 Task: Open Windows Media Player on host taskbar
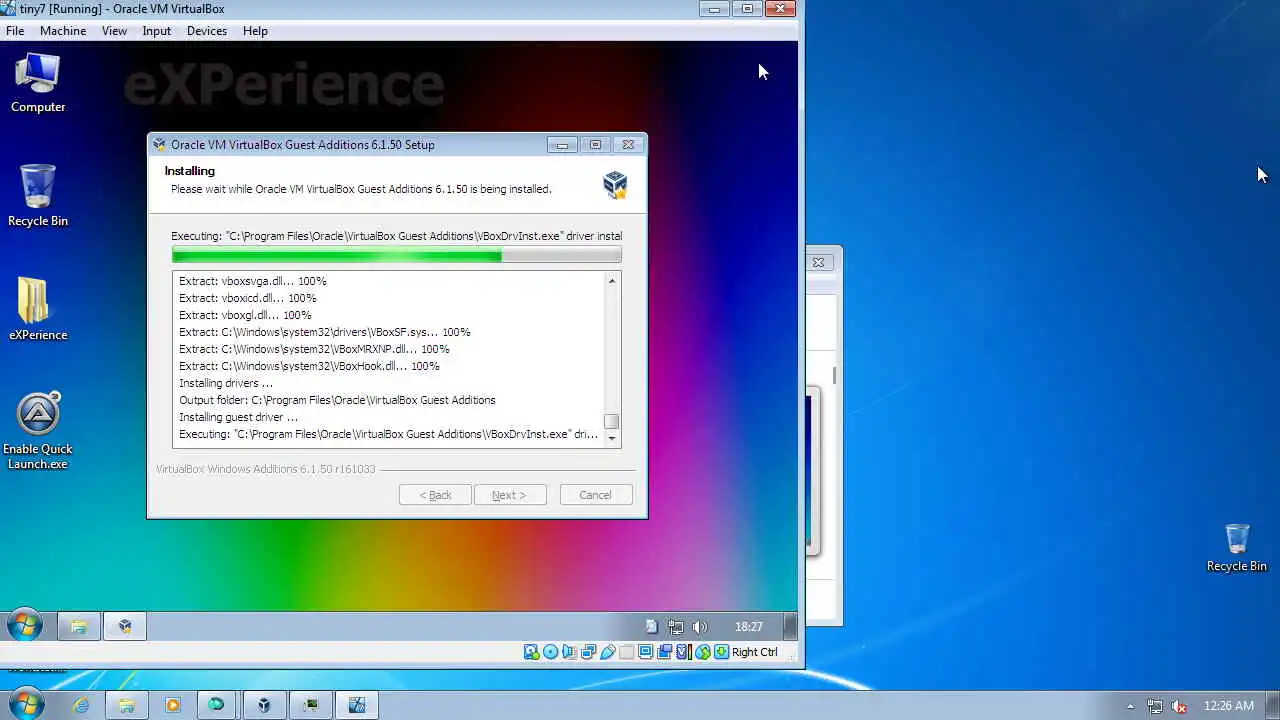click(x=172, y=705)
